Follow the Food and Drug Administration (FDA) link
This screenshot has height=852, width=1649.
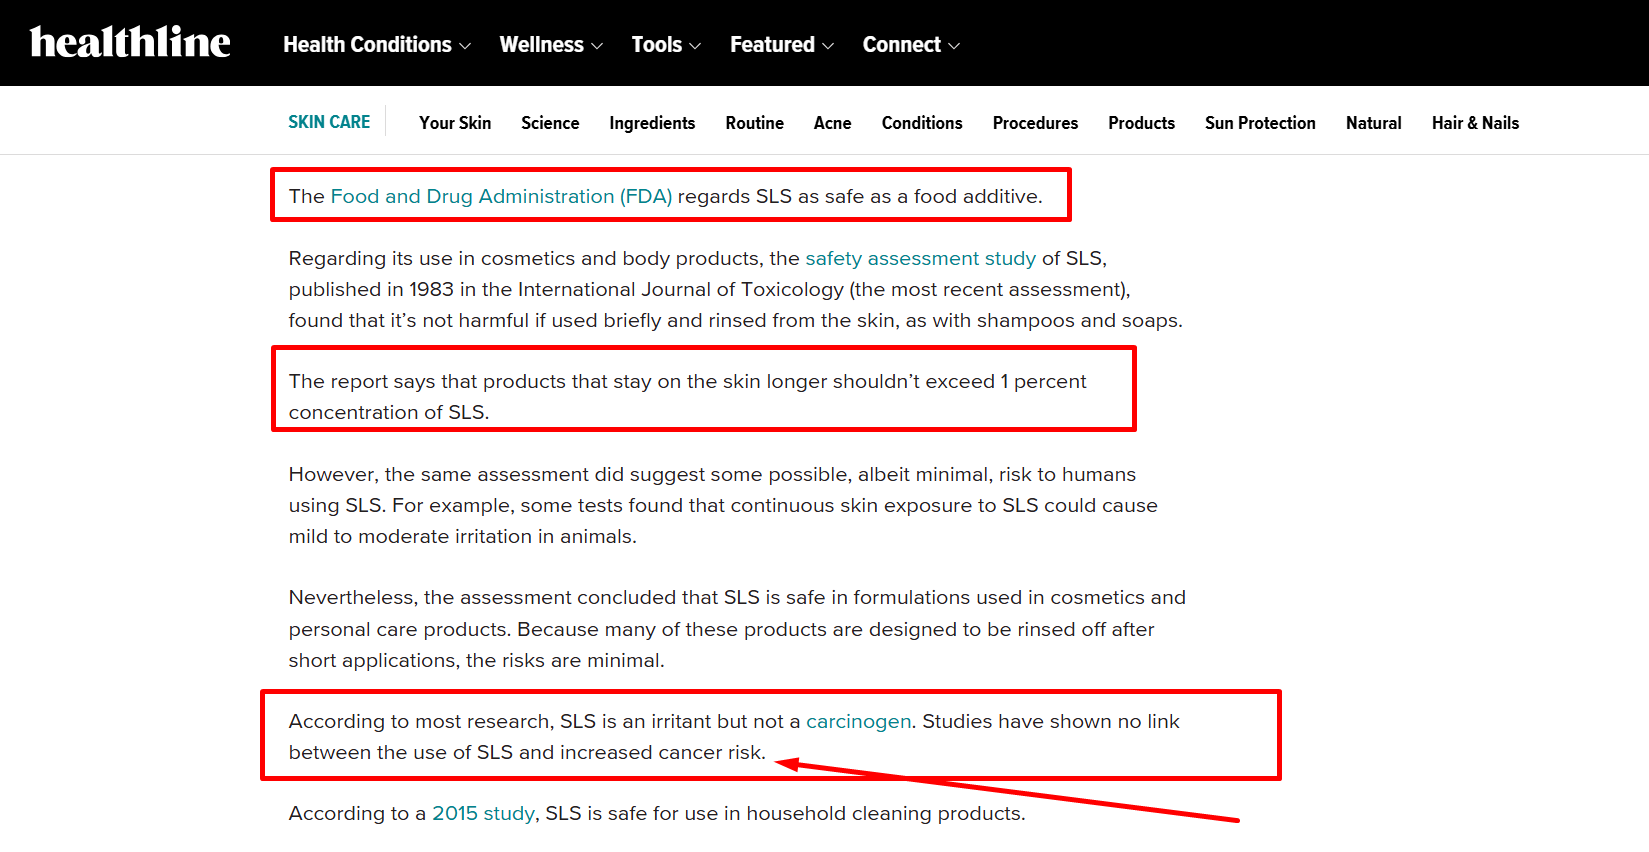pos(501,196)
